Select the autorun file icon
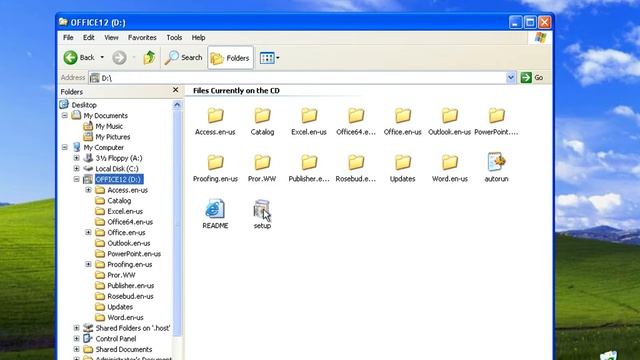Image resolution: width=640 pixels, height=360 pixels. pyautogui.click(x=496, y=162)
